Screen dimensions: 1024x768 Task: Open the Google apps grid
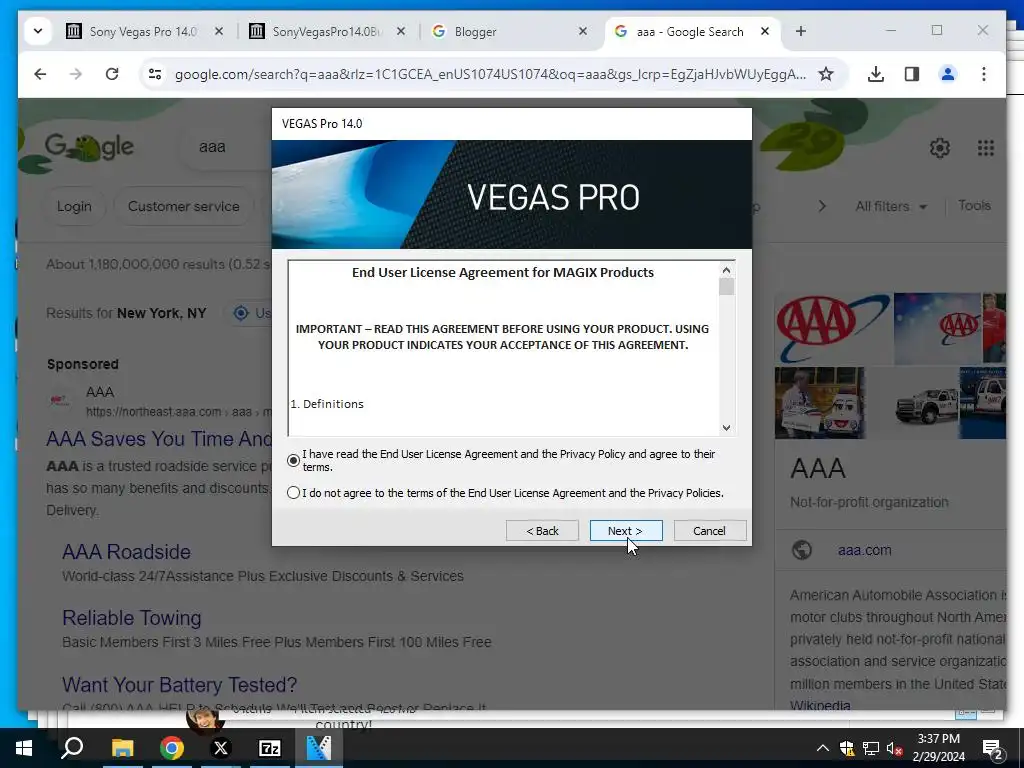[x=985, y=148]
